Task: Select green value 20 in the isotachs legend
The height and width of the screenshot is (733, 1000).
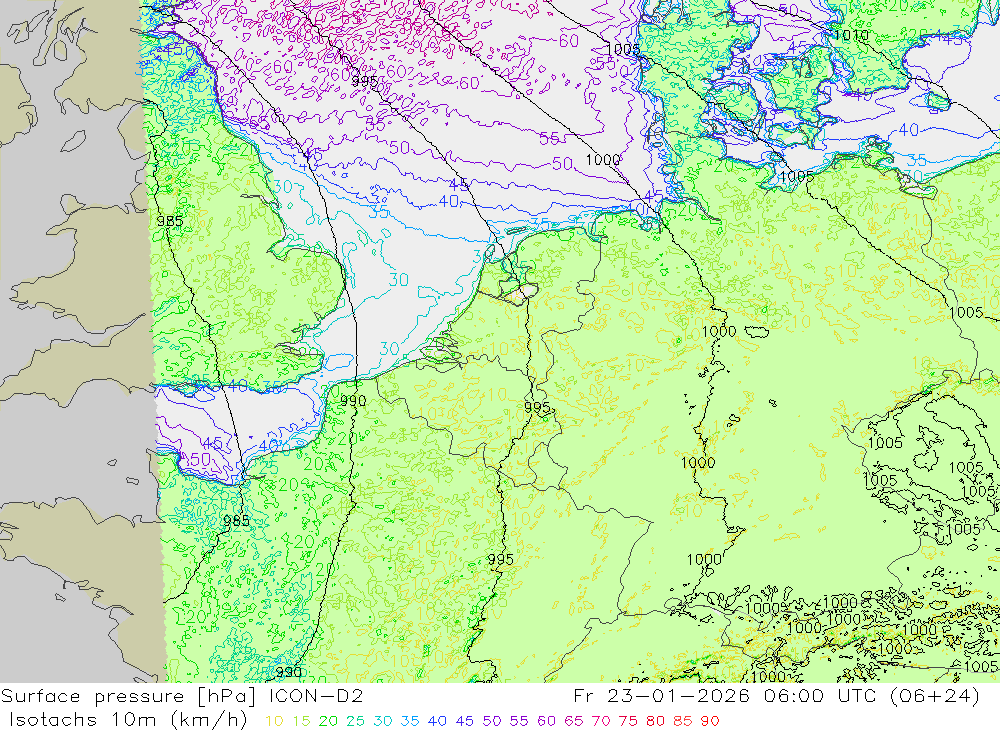Action: coord(328,722)
